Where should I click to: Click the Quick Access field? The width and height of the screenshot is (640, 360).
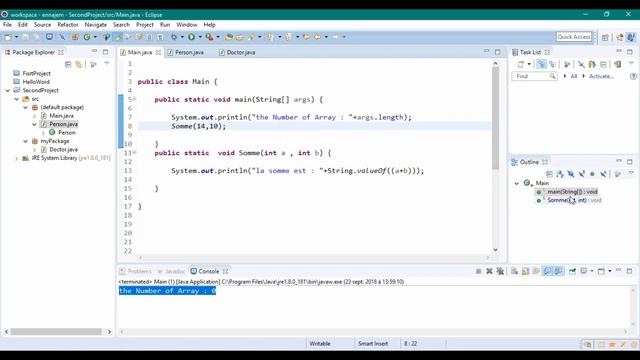tap(573, 37)
